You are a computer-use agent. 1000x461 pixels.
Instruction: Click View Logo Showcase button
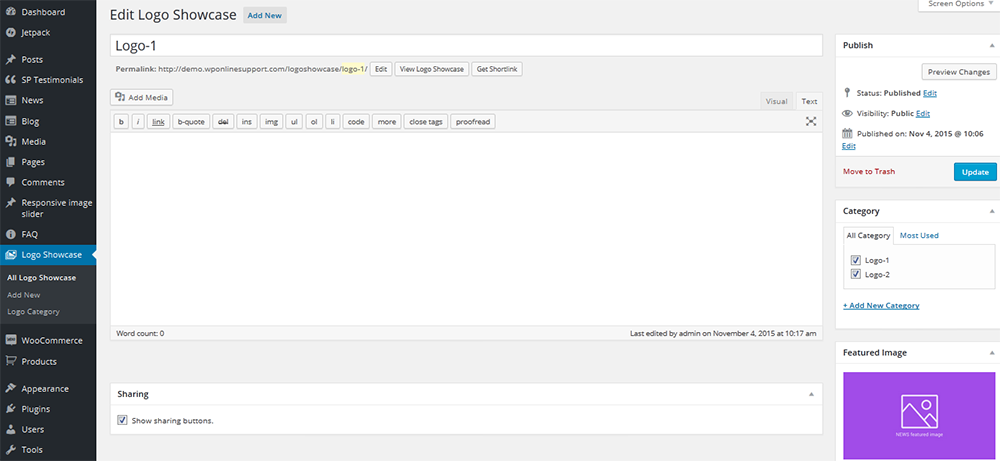point(432,69)
